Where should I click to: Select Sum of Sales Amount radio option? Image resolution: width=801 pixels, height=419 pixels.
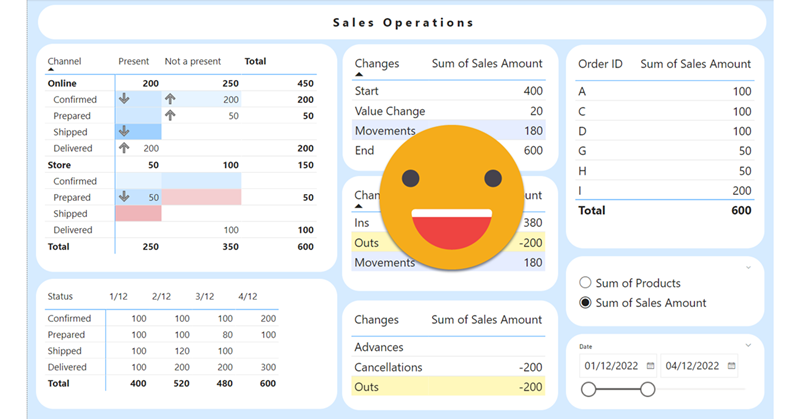586,303
